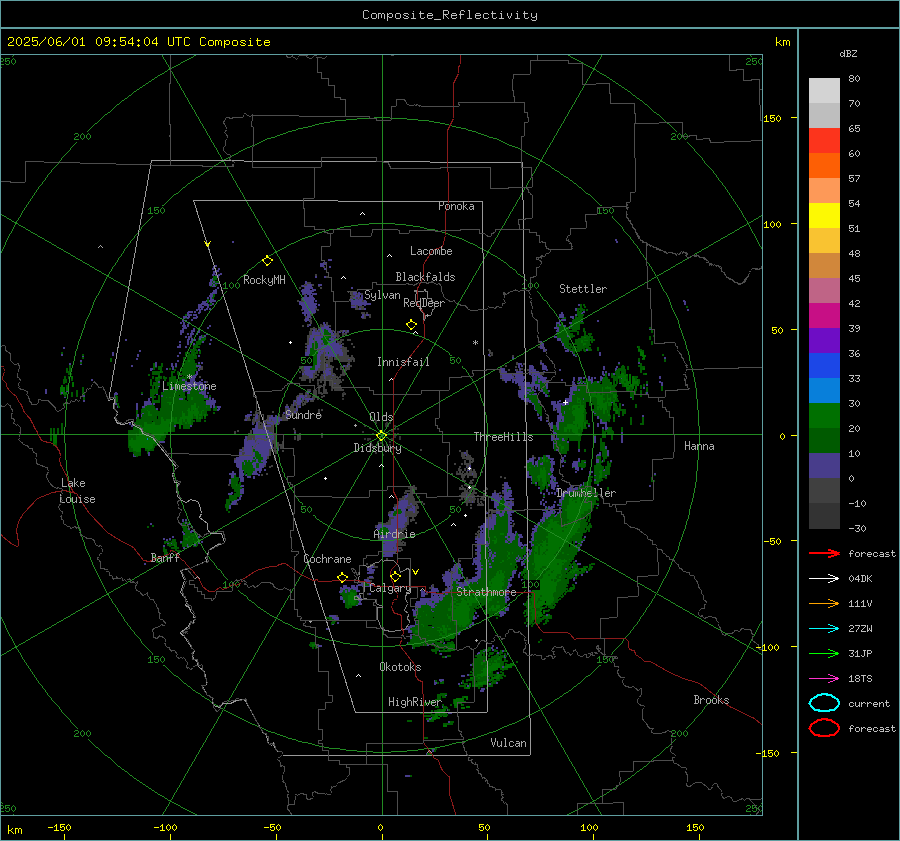Select the Sylvan label
The width and height of the screenshot is (900, 841).
pyautogui.click(x=382, y=295)
